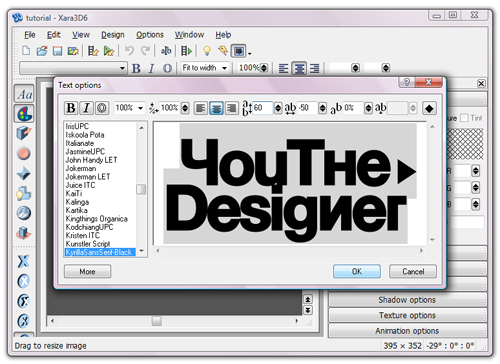
Task: Click the New document icon in main toolbar
Action: tap(26, 51)
